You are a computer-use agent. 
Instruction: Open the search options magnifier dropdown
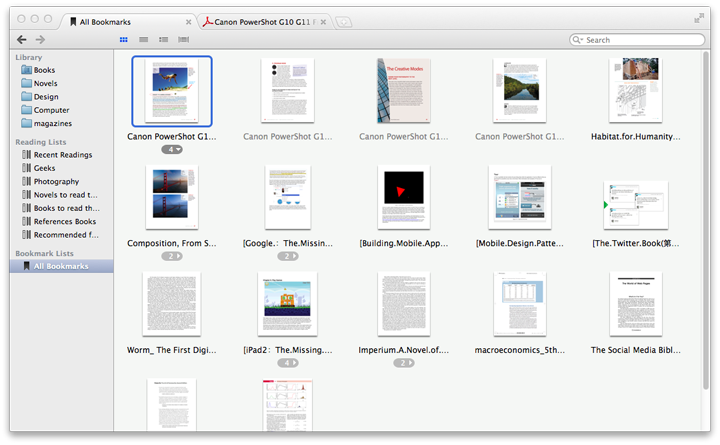click(x=578, y=40)
